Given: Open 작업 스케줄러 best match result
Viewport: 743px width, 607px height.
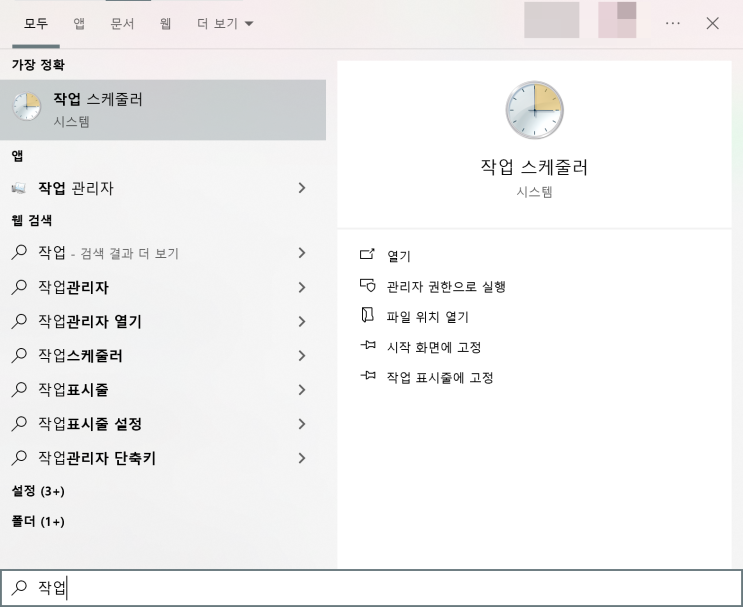Looking at the screenshot, I should point(163,110).
